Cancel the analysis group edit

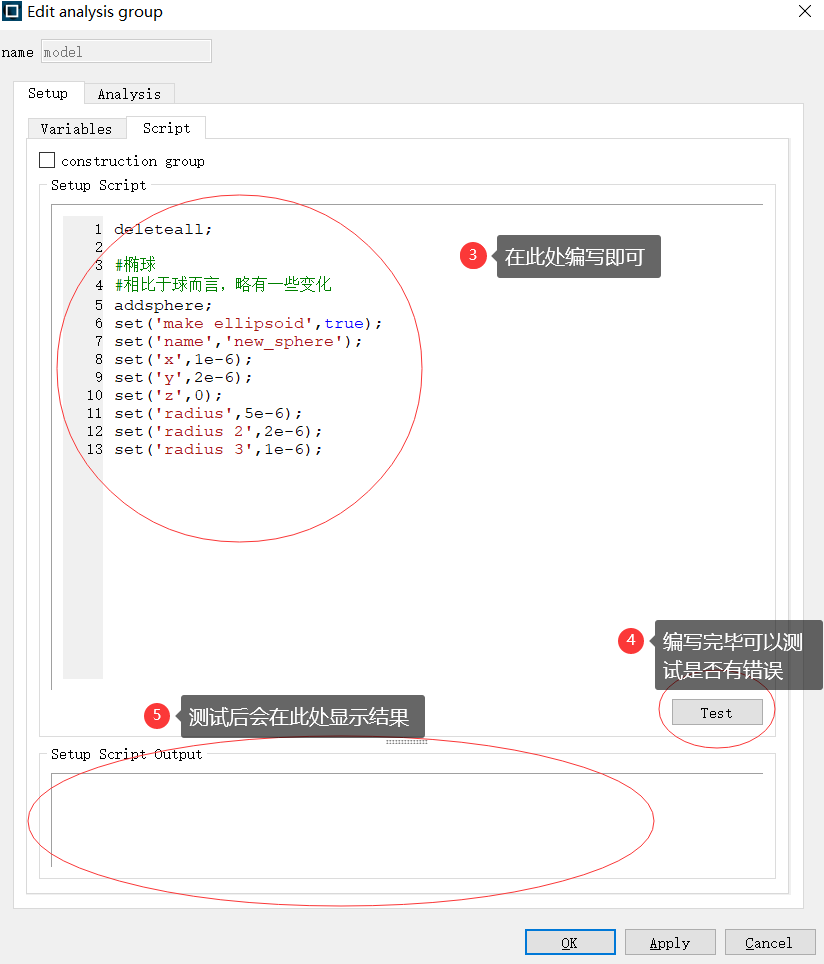770,942
